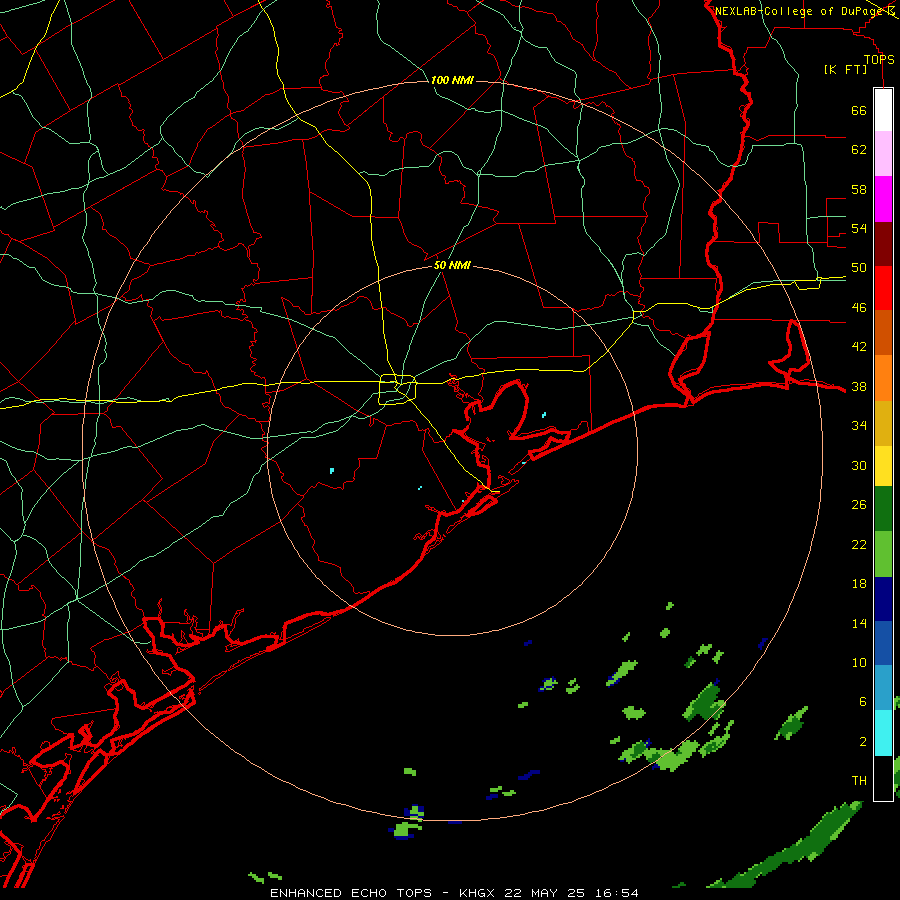Screen dimensions: 900x900
Task: Click the "[K FT]" units label
Action: [845, 70]
